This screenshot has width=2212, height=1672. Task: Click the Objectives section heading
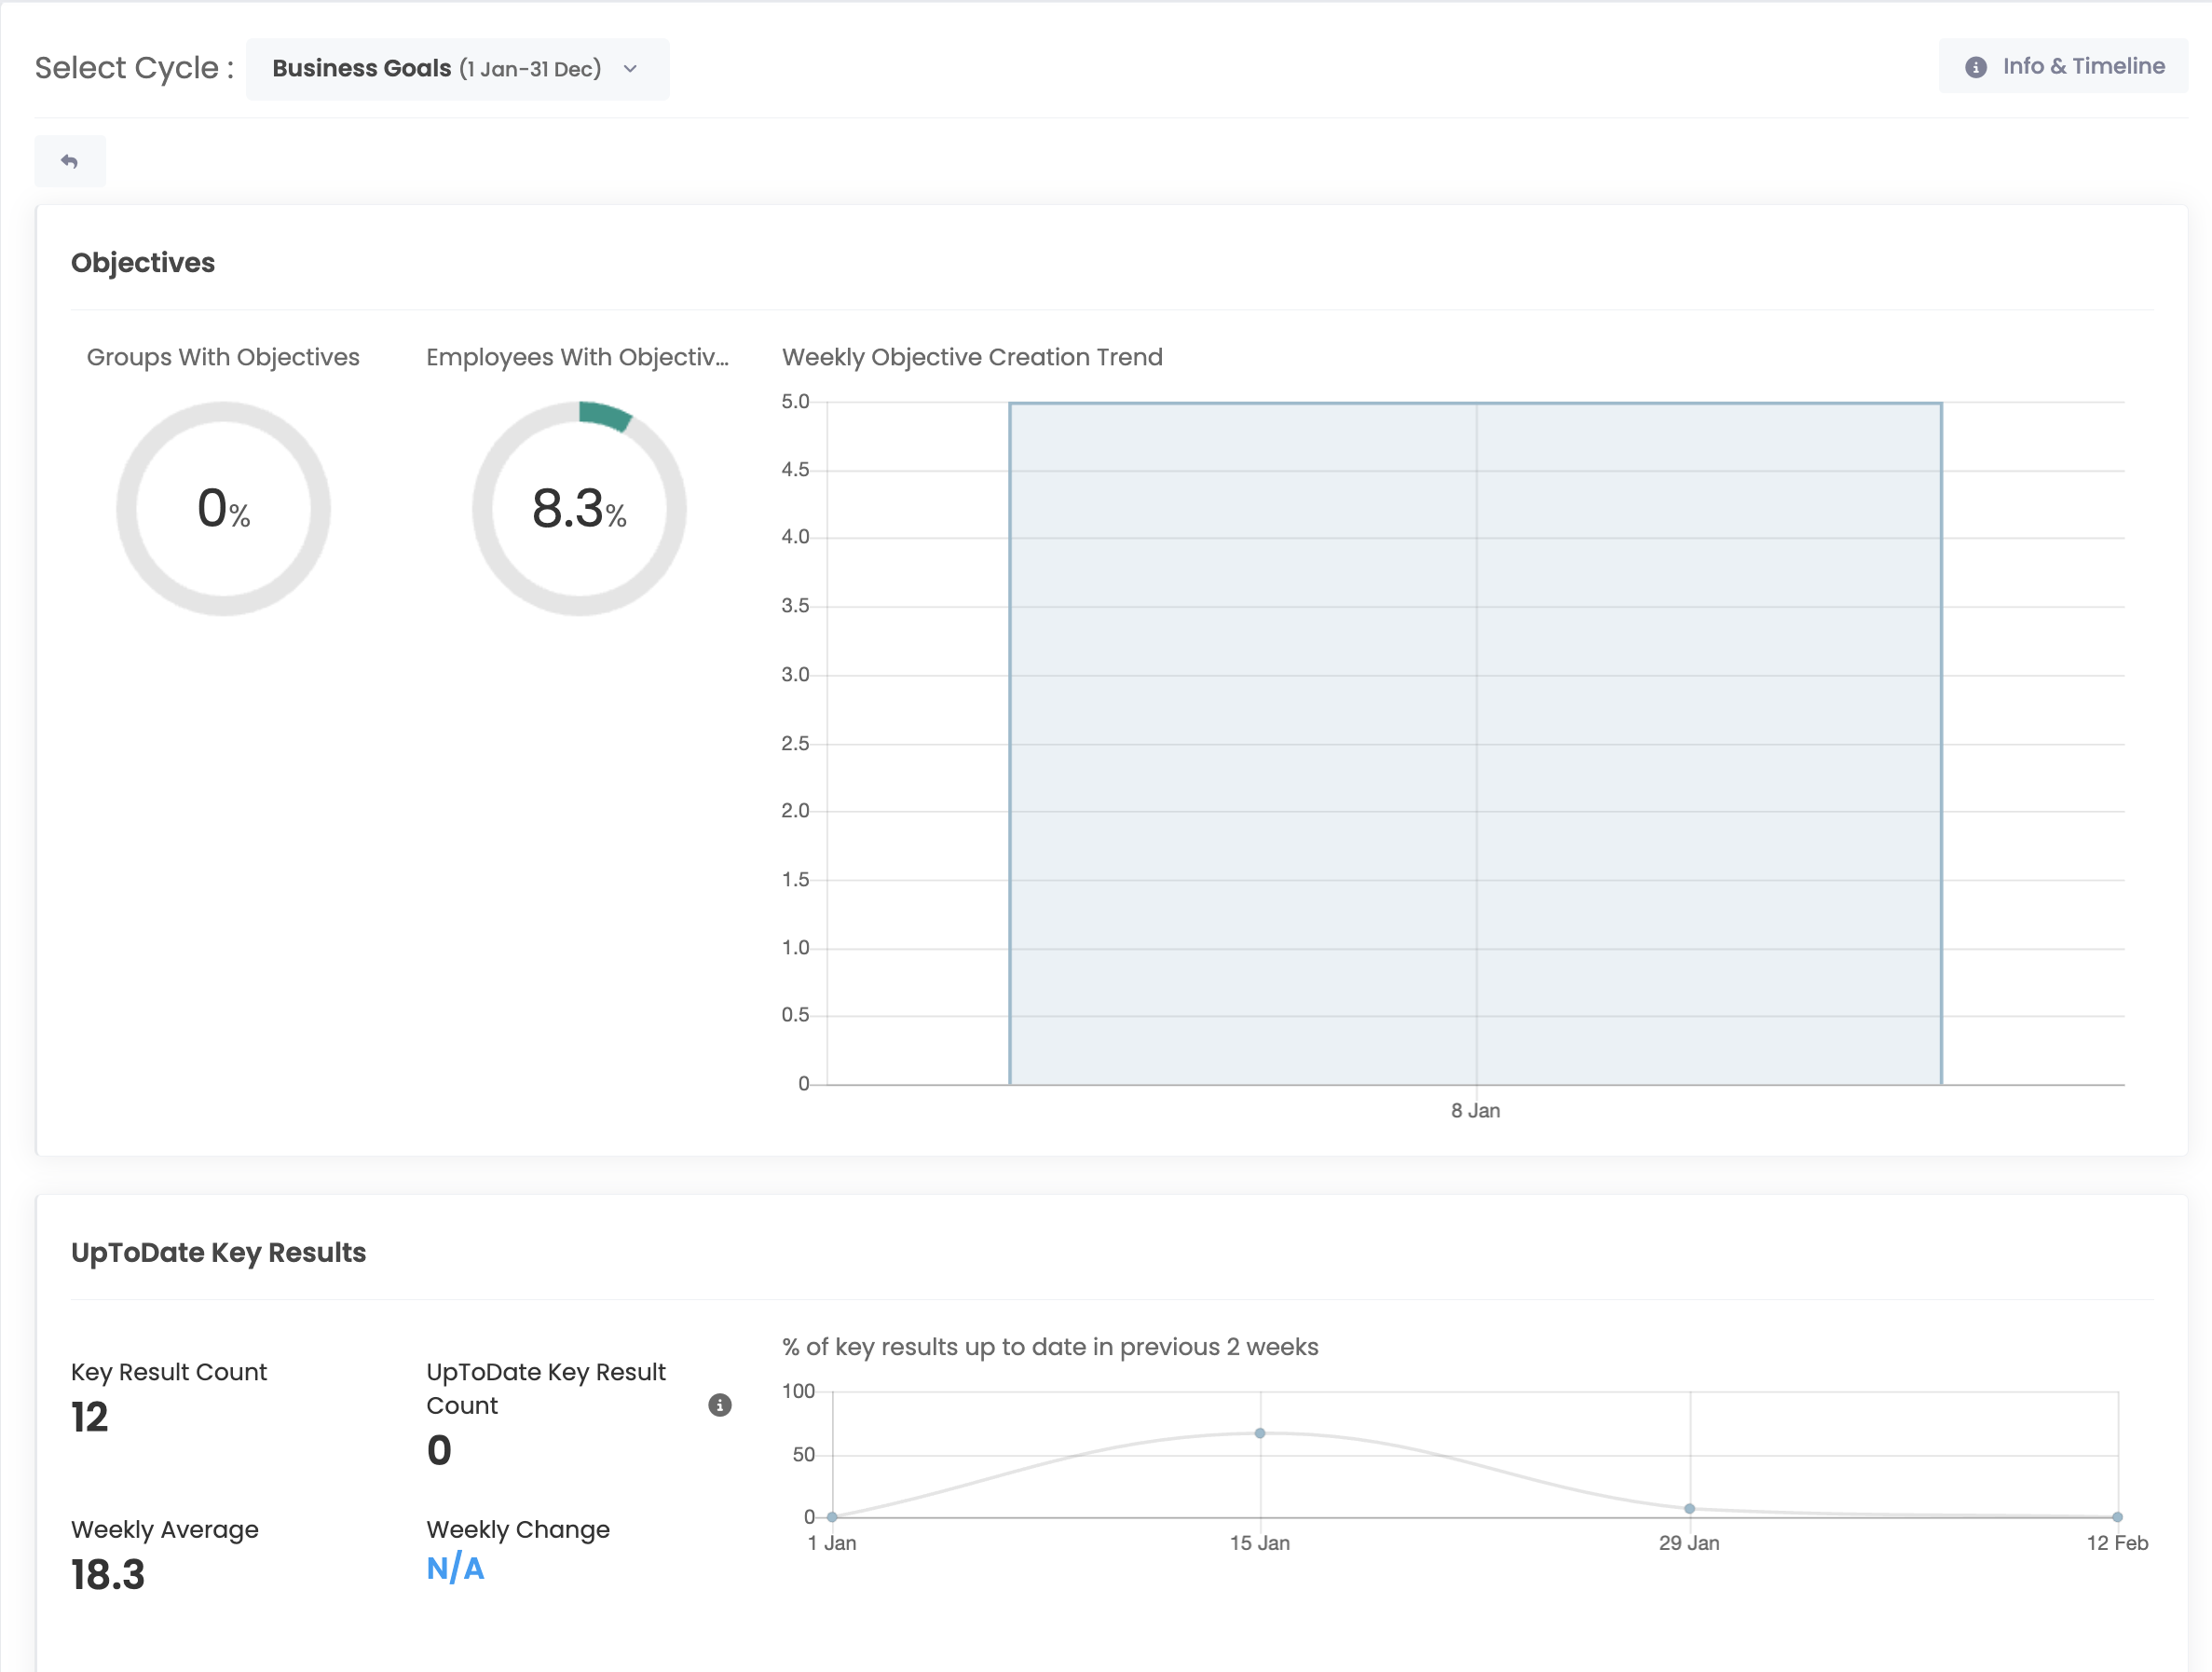(x=143, y=263)
